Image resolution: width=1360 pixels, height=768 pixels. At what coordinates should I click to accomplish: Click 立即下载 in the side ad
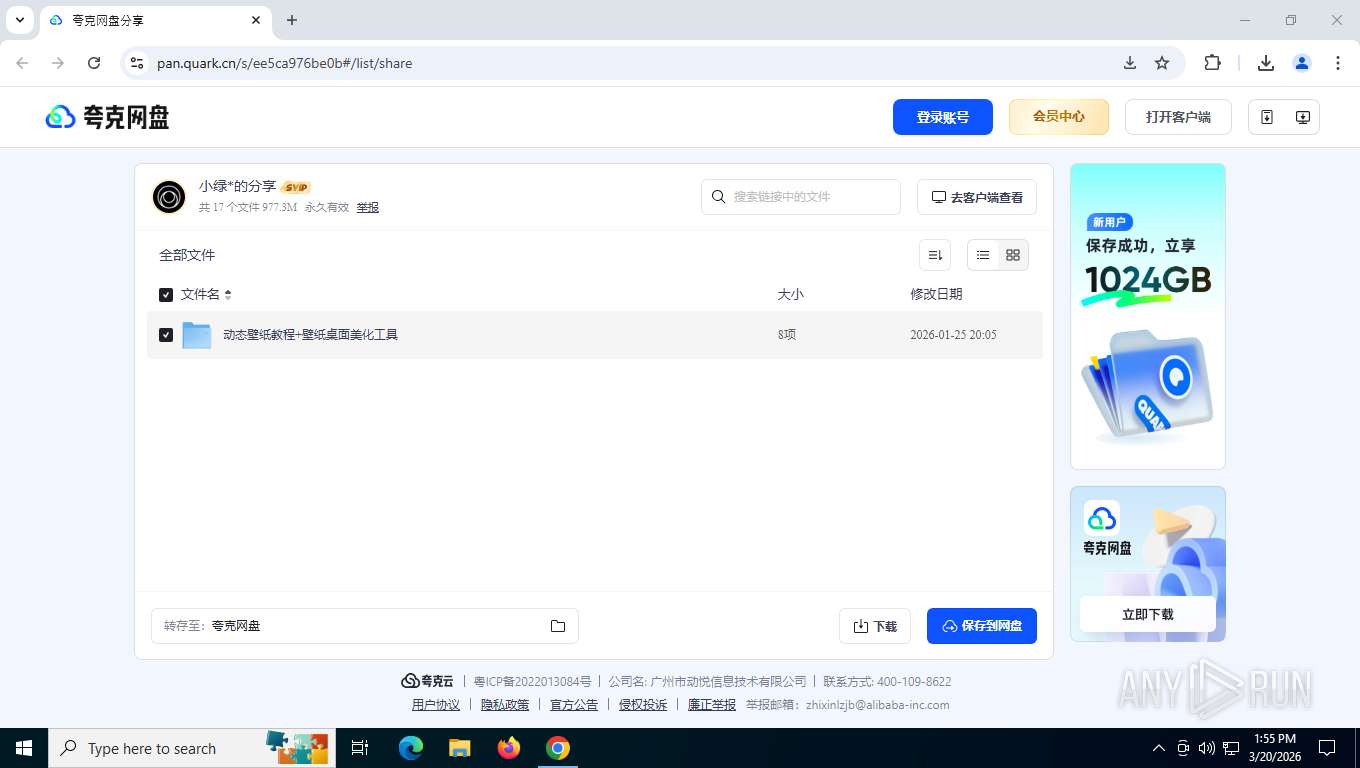(x=1148, y=615)
